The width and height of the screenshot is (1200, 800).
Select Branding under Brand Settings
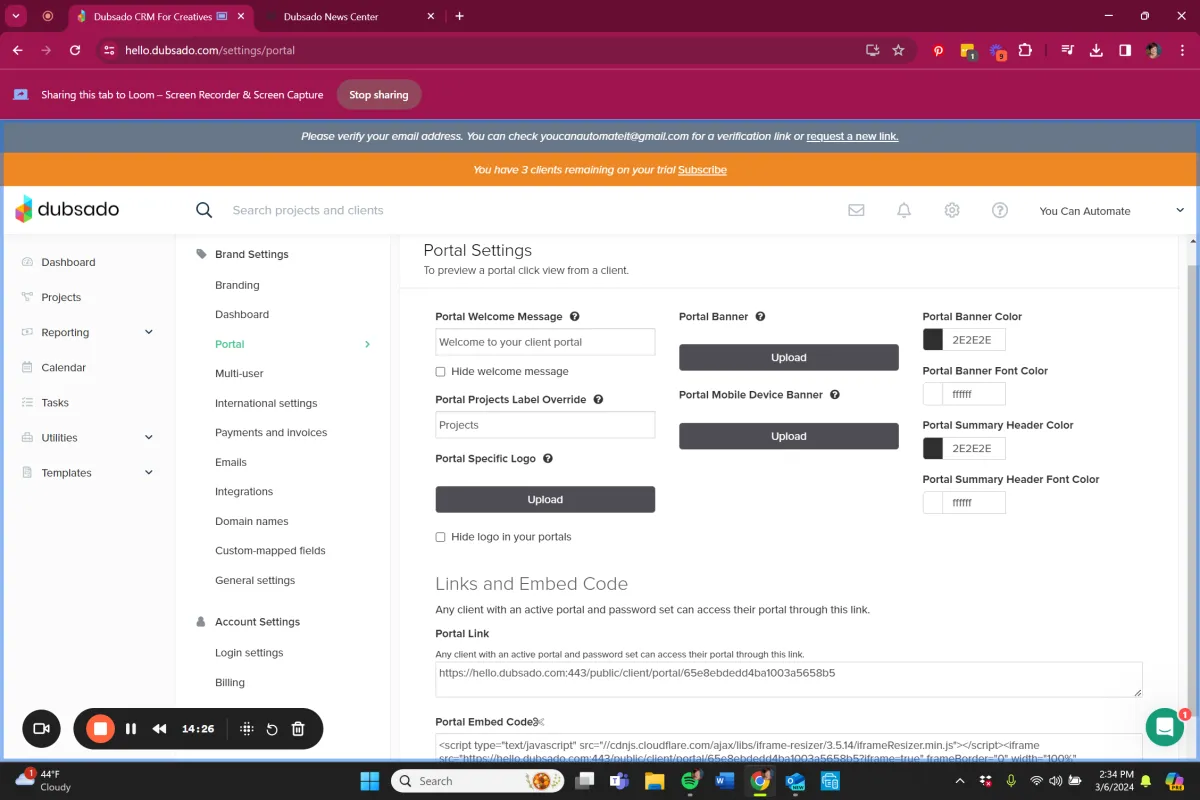point(237,285)
